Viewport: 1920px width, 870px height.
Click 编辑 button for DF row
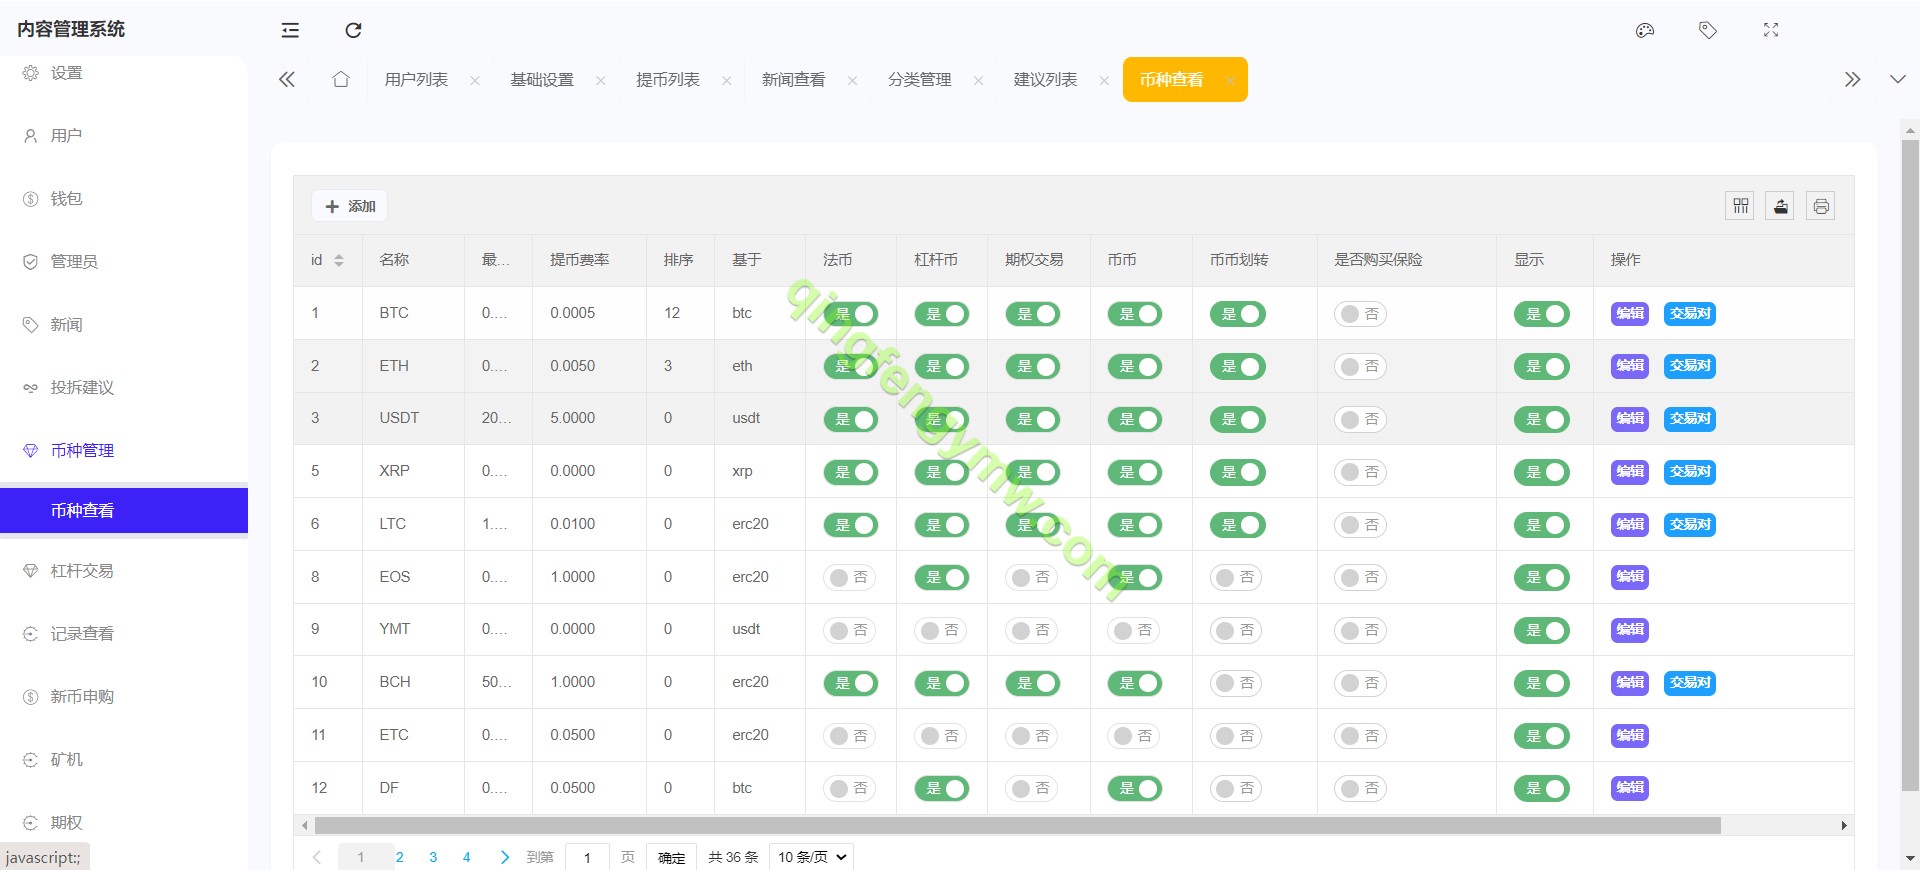(1630, 788)
